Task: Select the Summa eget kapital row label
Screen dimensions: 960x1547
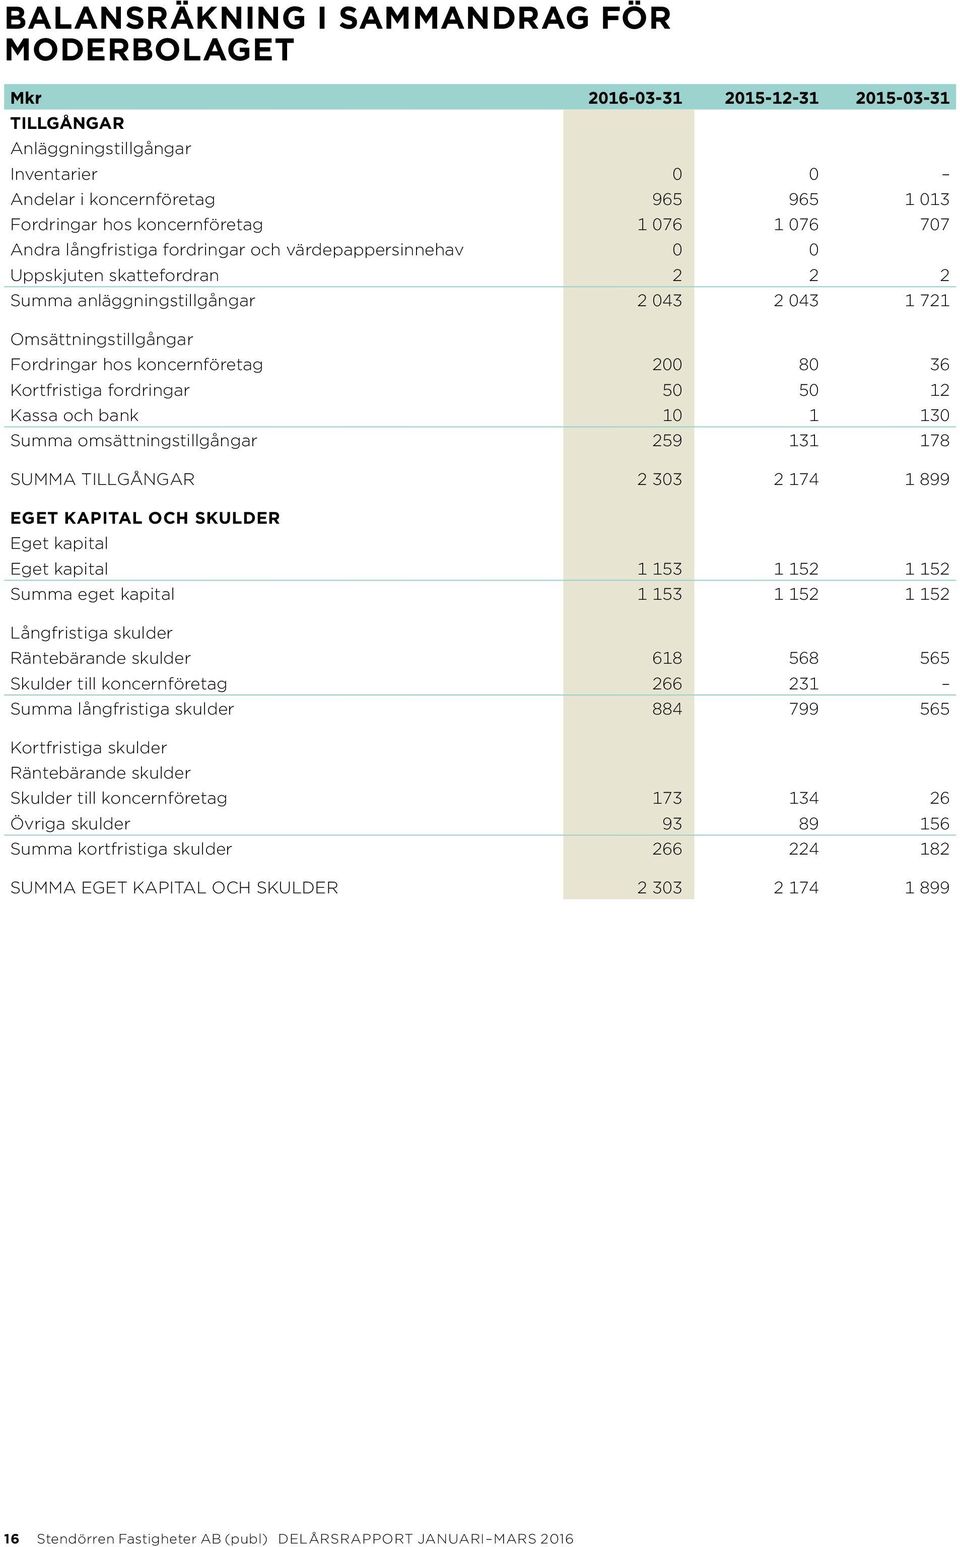Action: coord(92,594)
